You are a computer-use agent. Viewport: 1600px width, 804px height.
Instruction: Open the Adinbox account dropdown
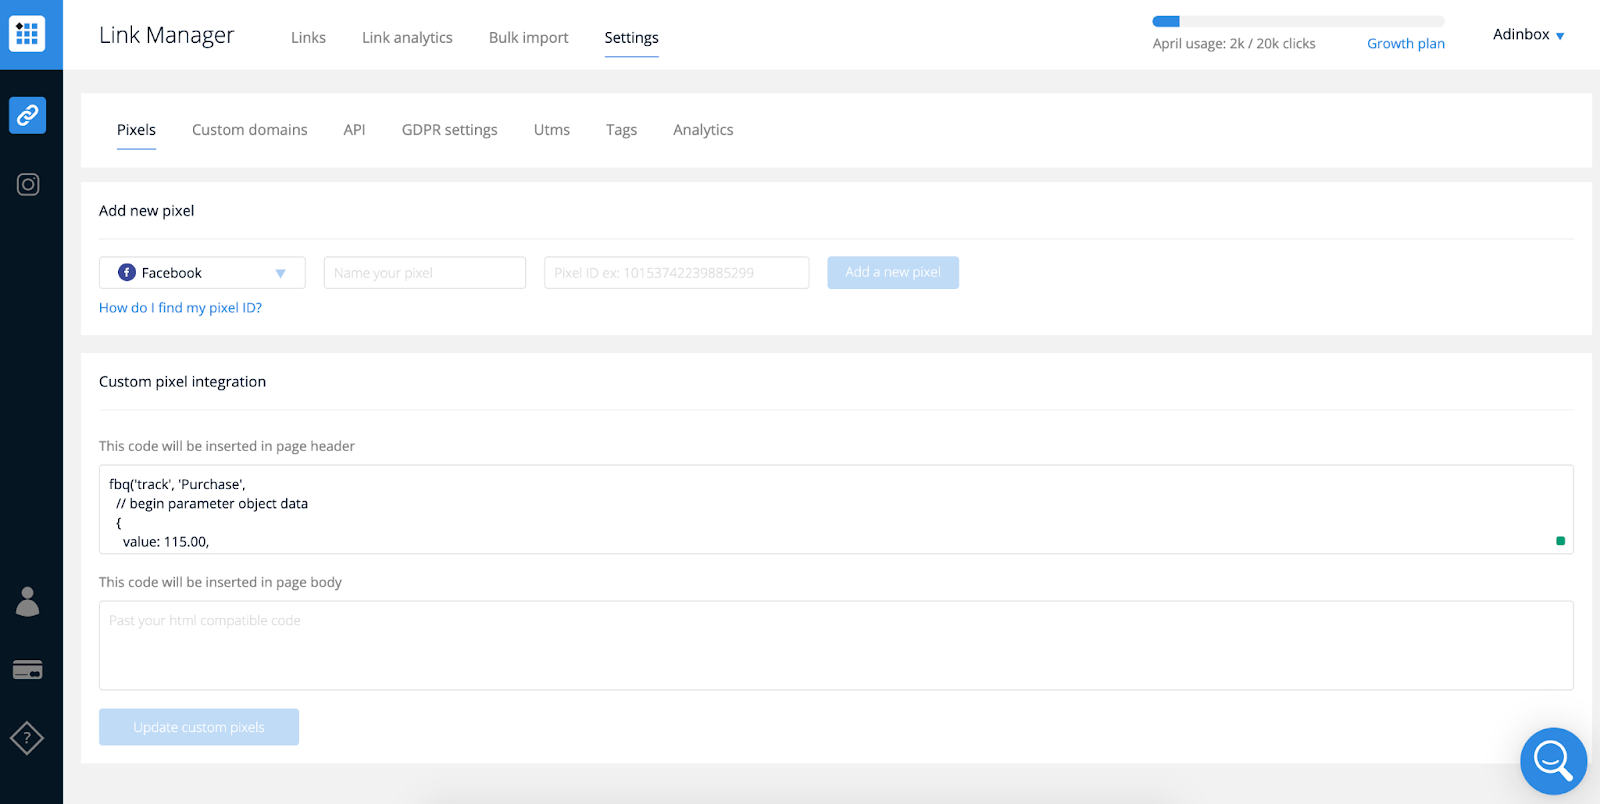[x=1528, y=35]
